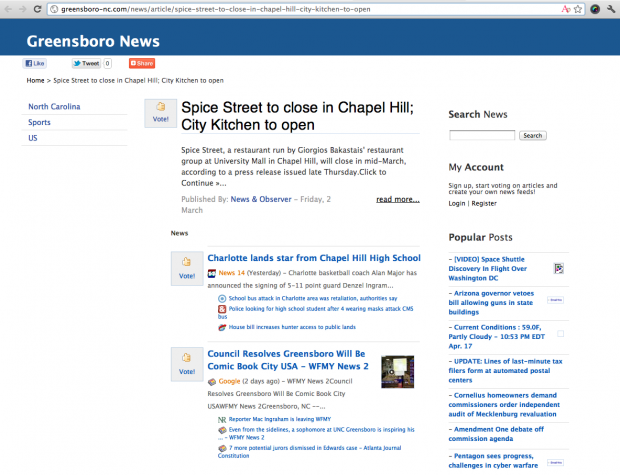
Task: Click the Search News text field
Action: coord(482,135)
